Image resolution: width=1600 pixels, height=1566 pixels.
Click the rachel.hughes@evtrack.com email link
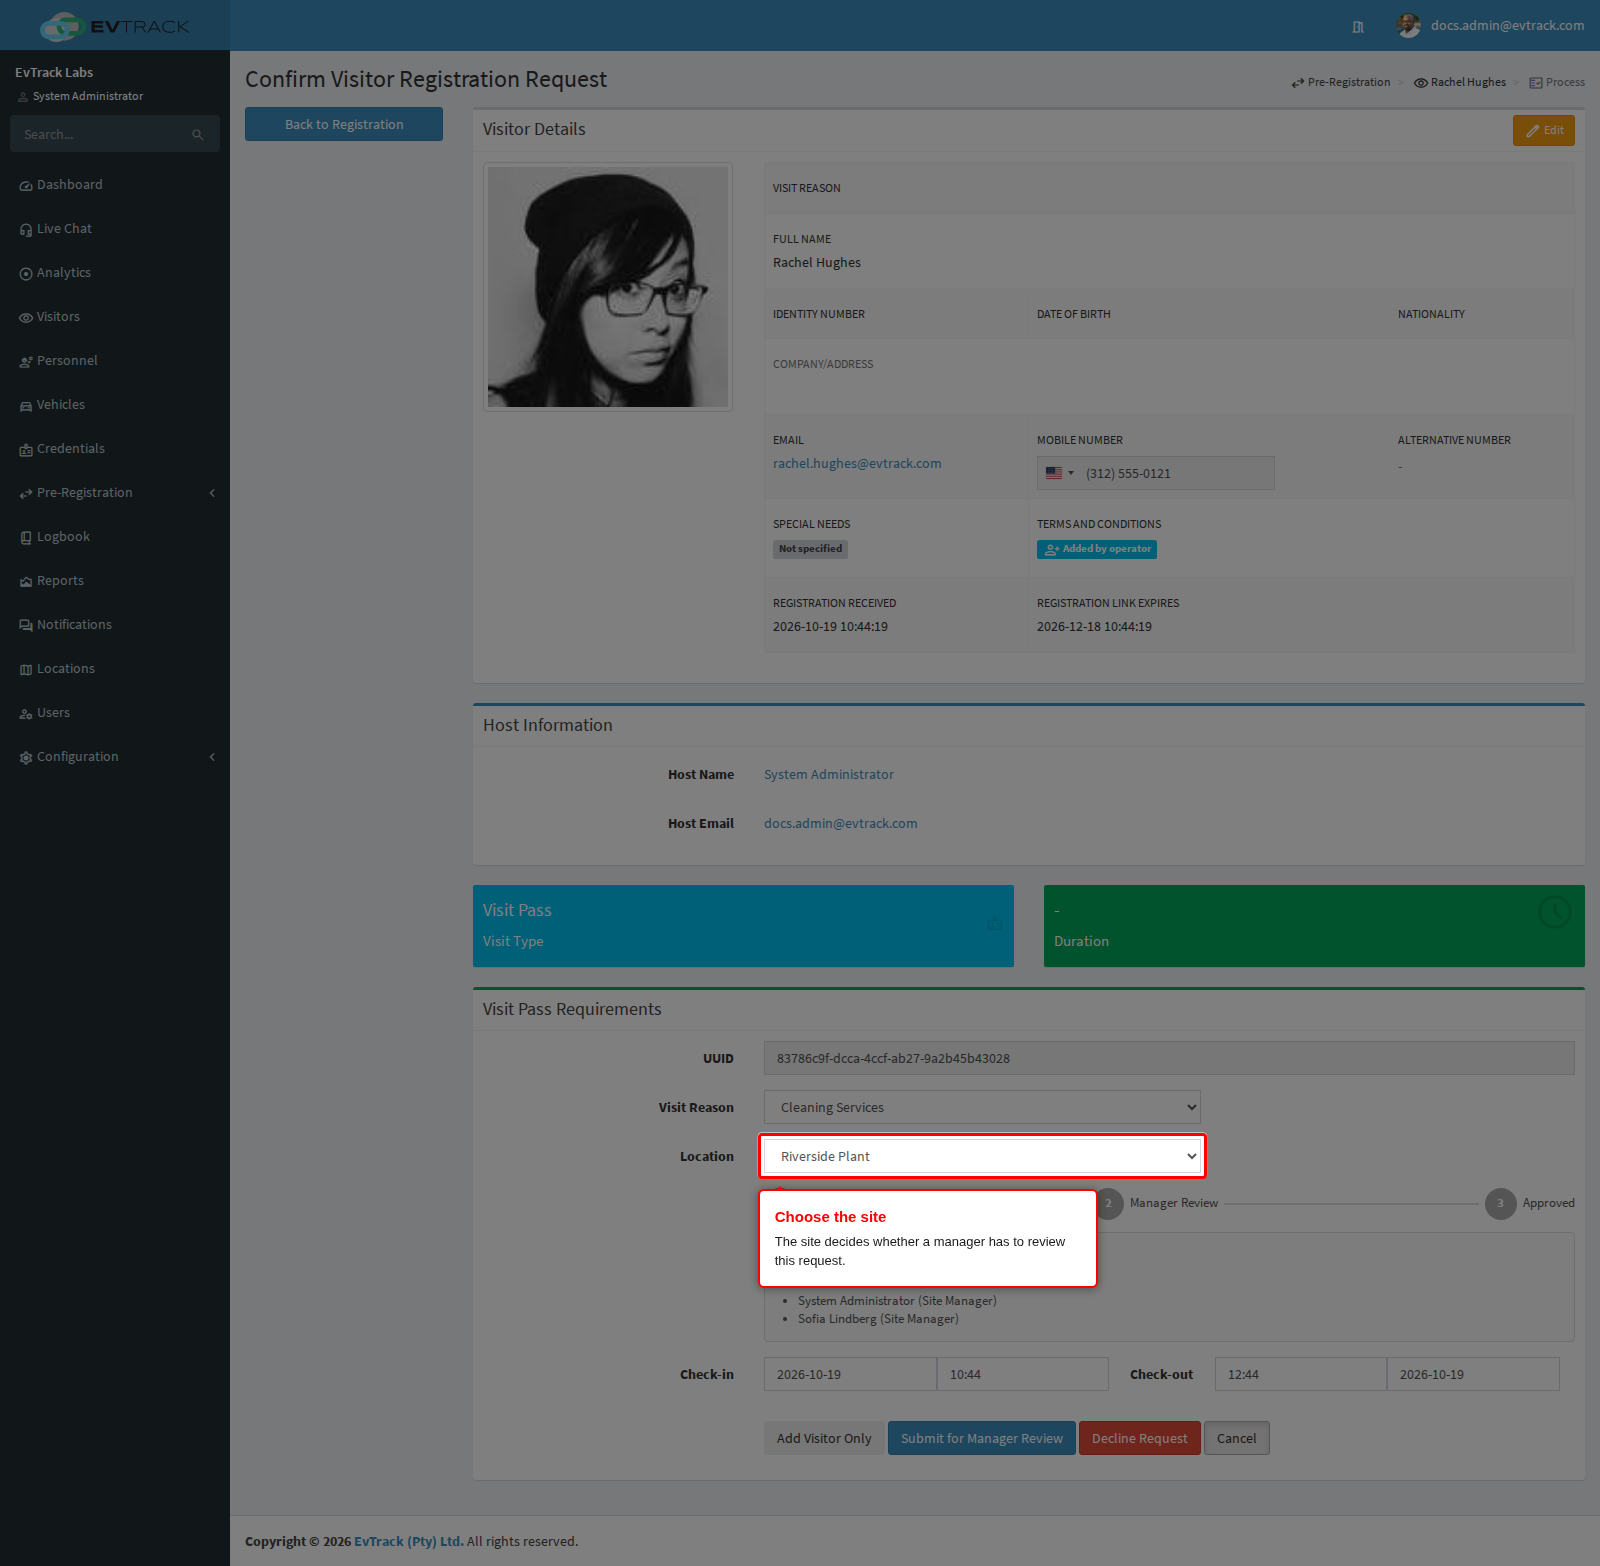857,464
